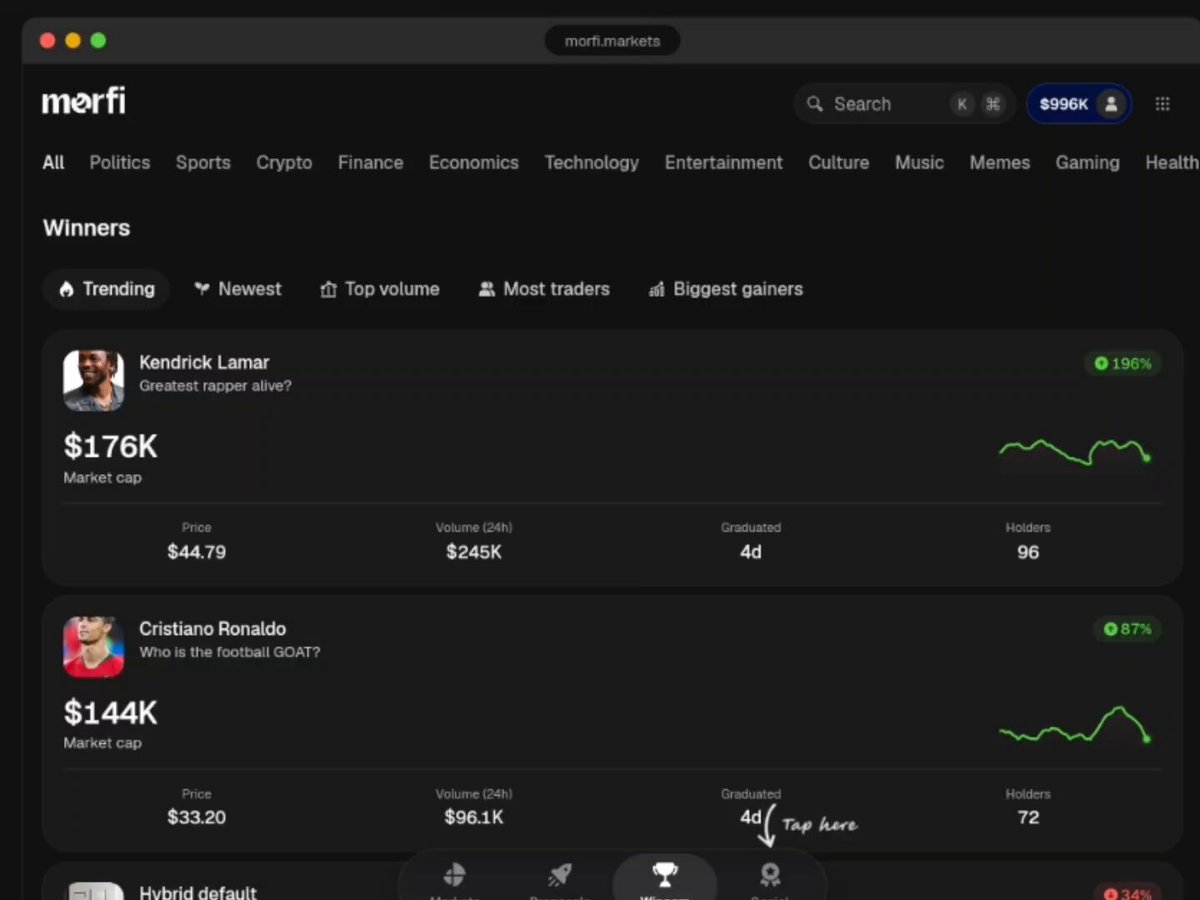The width and height of the screenshot is (1200, 900).
Task: Open the Gaming category
Action: (1088, 162)
